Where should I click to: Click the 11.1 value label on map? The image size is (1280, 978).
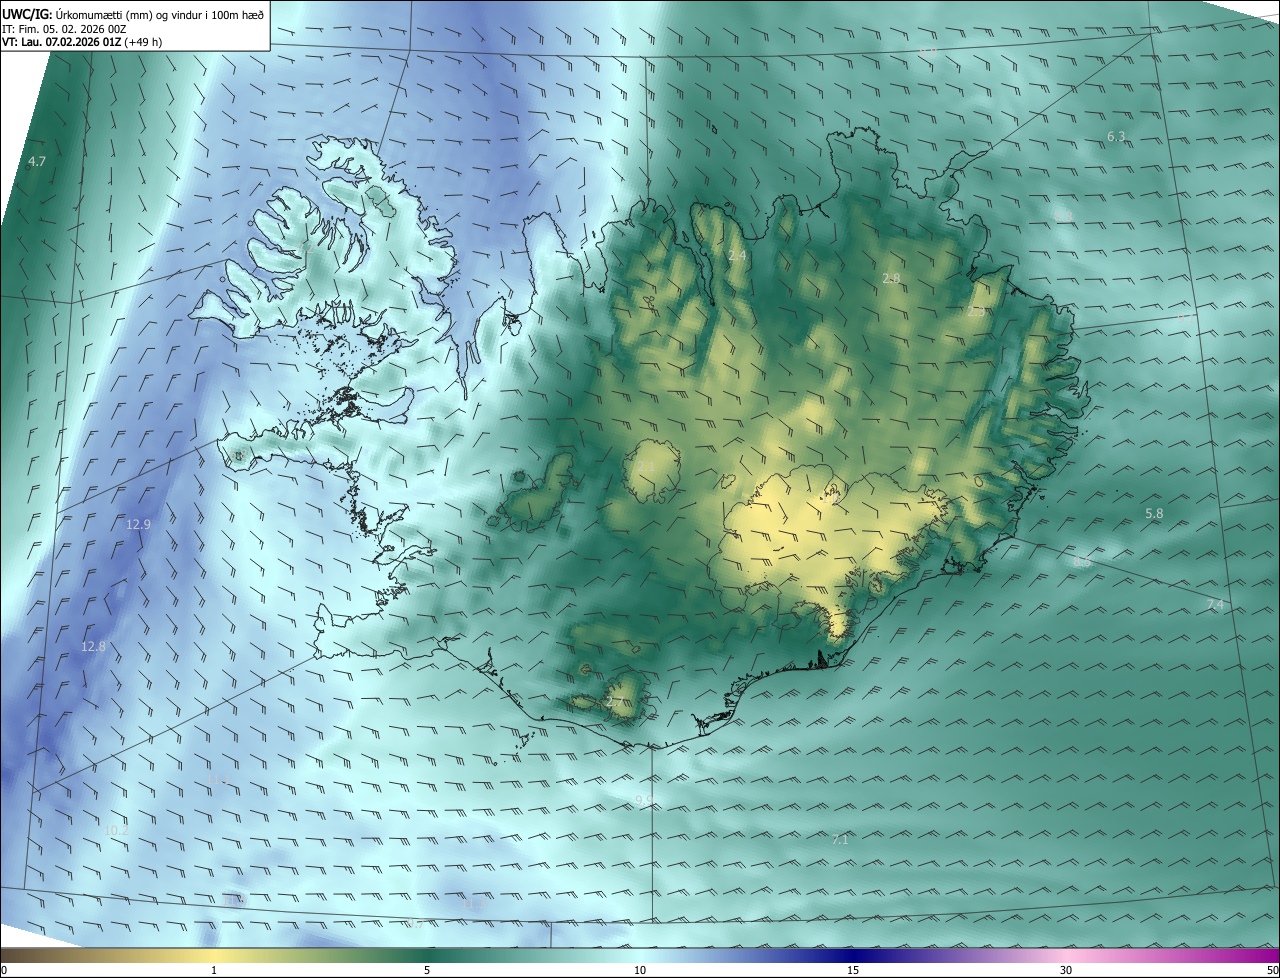pyautogui.click(x=217, y=779)
